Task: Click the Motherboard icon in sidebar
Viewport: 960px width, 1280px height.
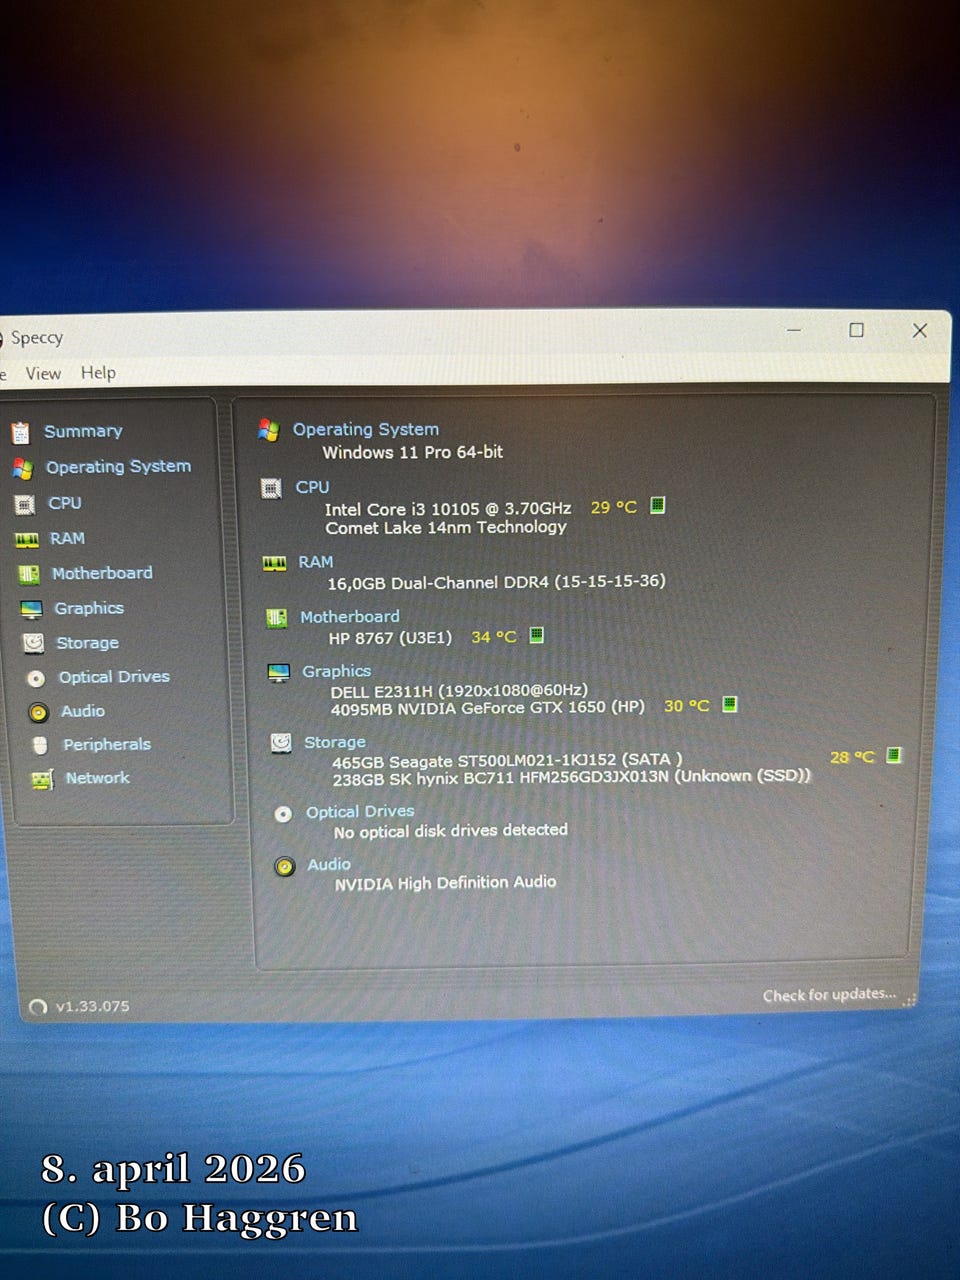Action: [x=29, y=574]
